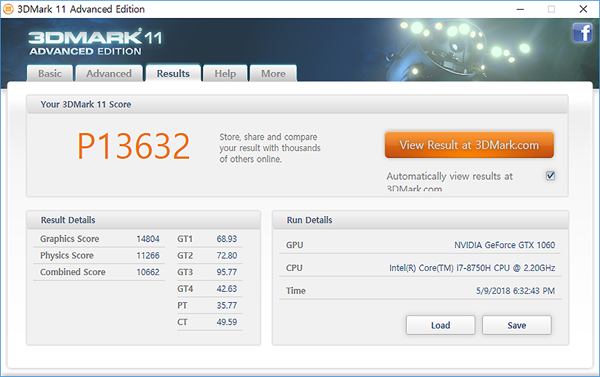This screenshot has height=377, width=600.
Task: Click the Graphics Score row
Action: [99, 239]
